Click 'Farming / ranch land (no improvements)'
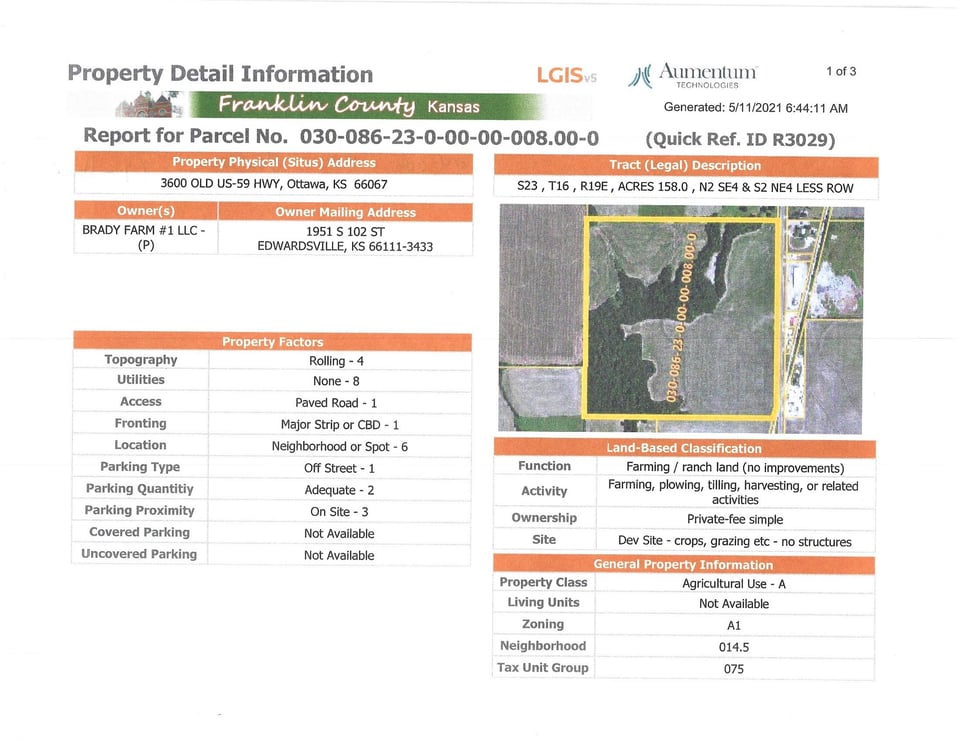Image resolution: width=960 pixels, height=741 pixels. (735, 468)
